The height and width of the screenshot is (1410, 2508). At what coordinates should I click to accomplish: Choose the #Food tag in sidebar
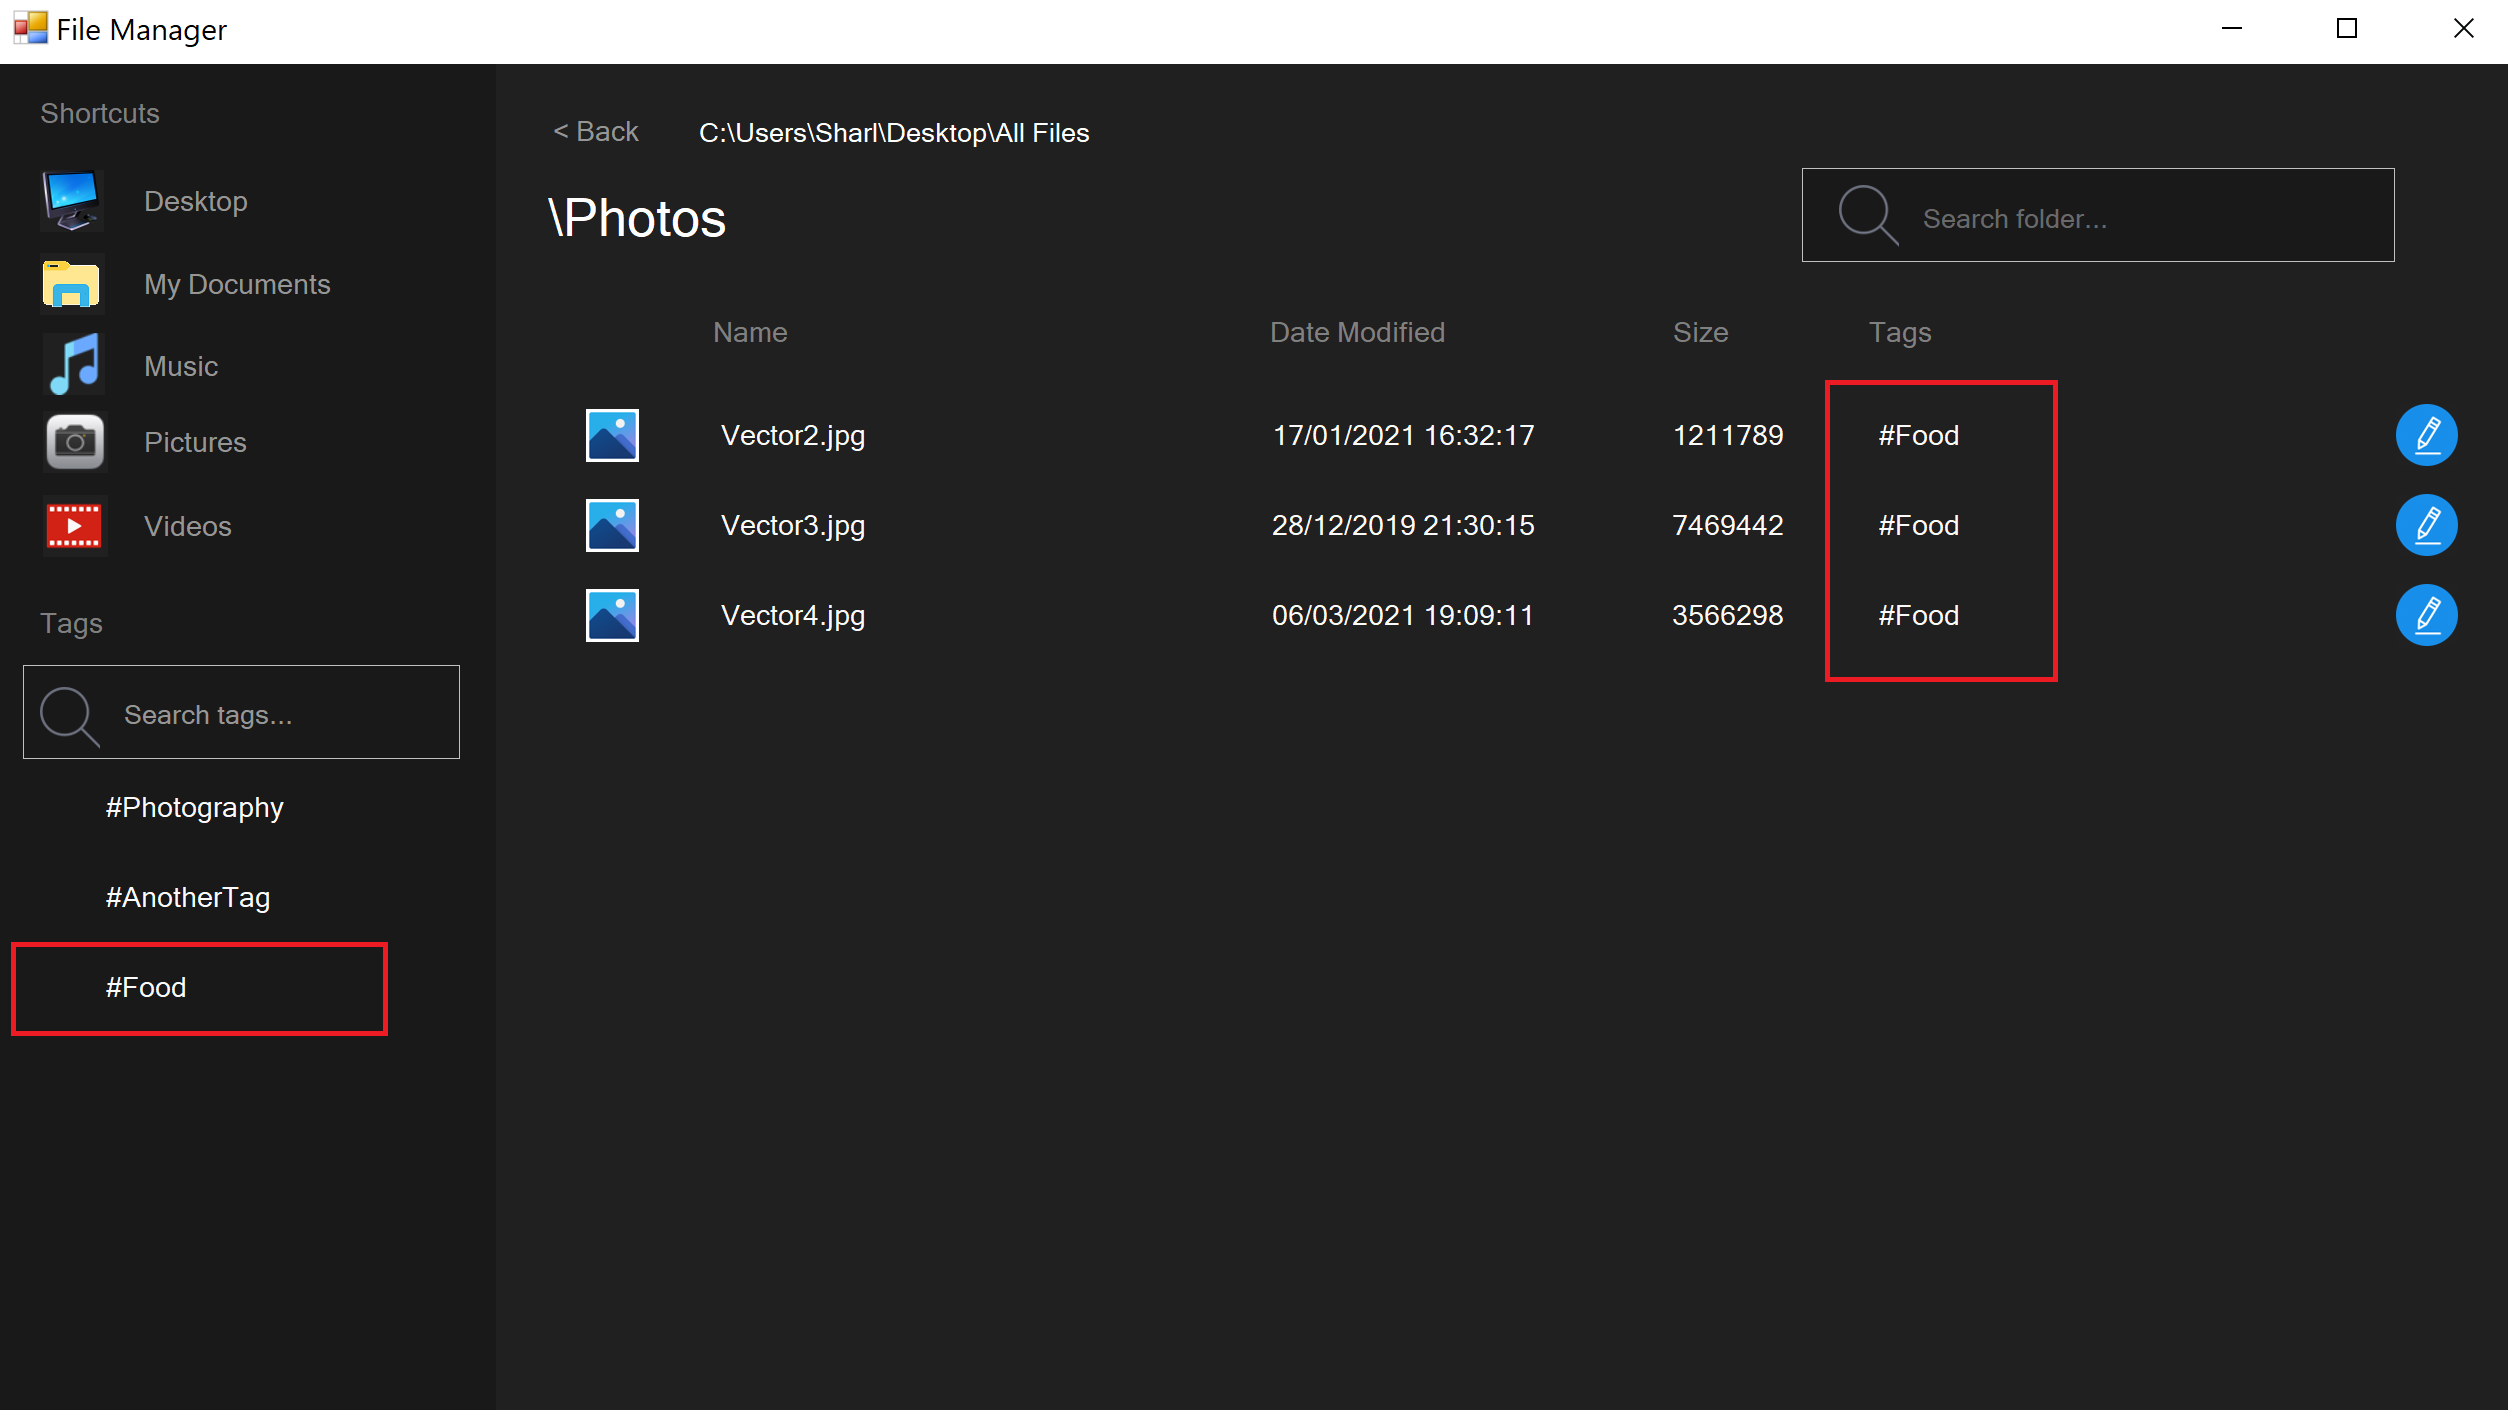coord(146,987)
